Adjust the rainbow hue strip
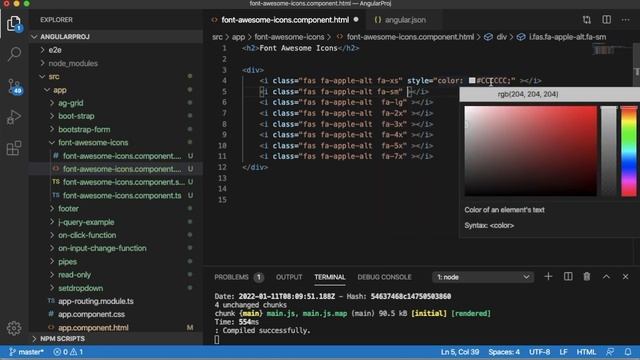This screenshot has height=360, width=640. pos(629,151)
